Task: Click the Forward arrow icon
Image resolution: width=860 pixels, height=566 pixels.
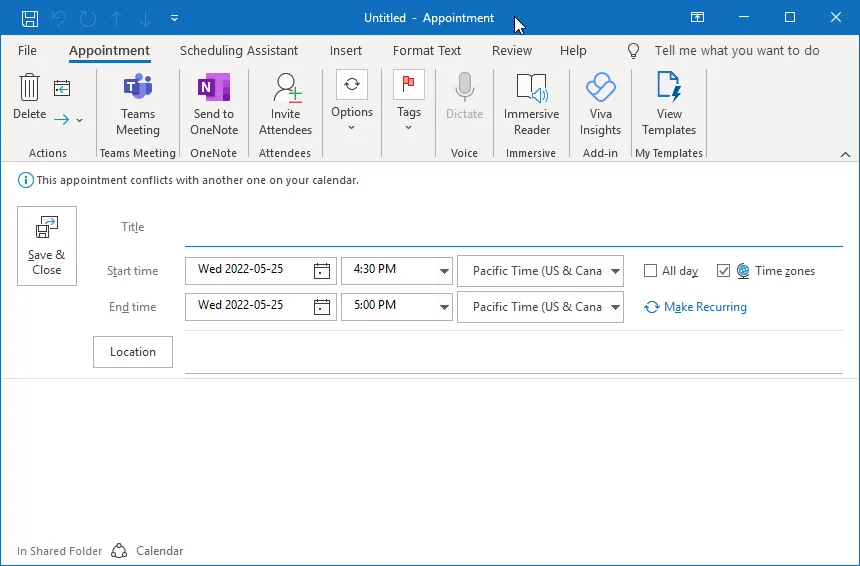Action: 61,119
